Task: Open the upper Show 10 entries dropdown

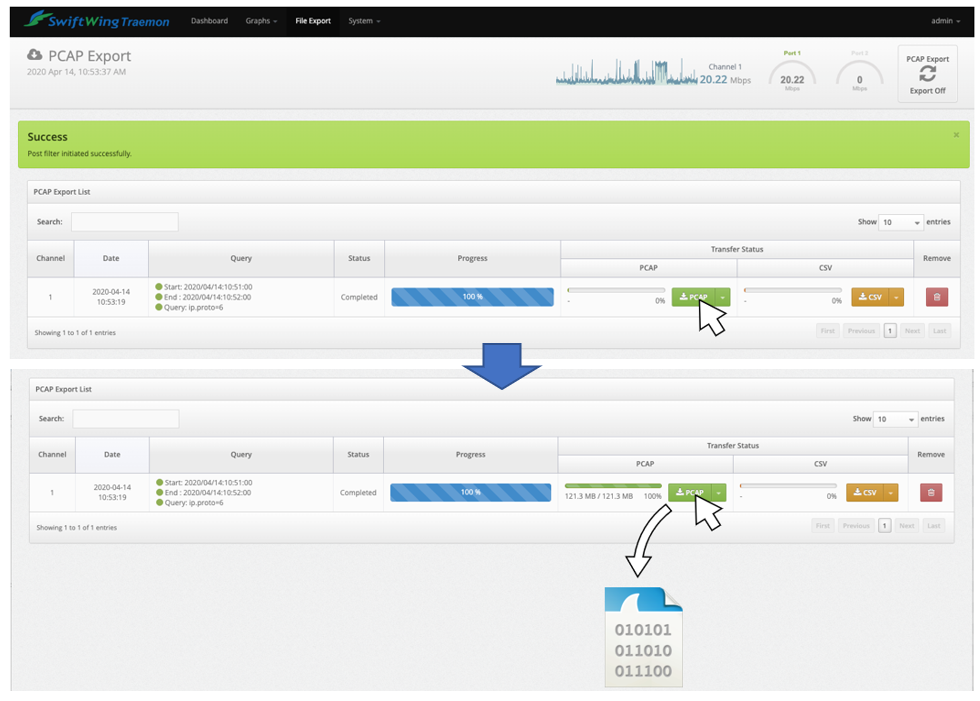Action: click(x=900, y=222)
